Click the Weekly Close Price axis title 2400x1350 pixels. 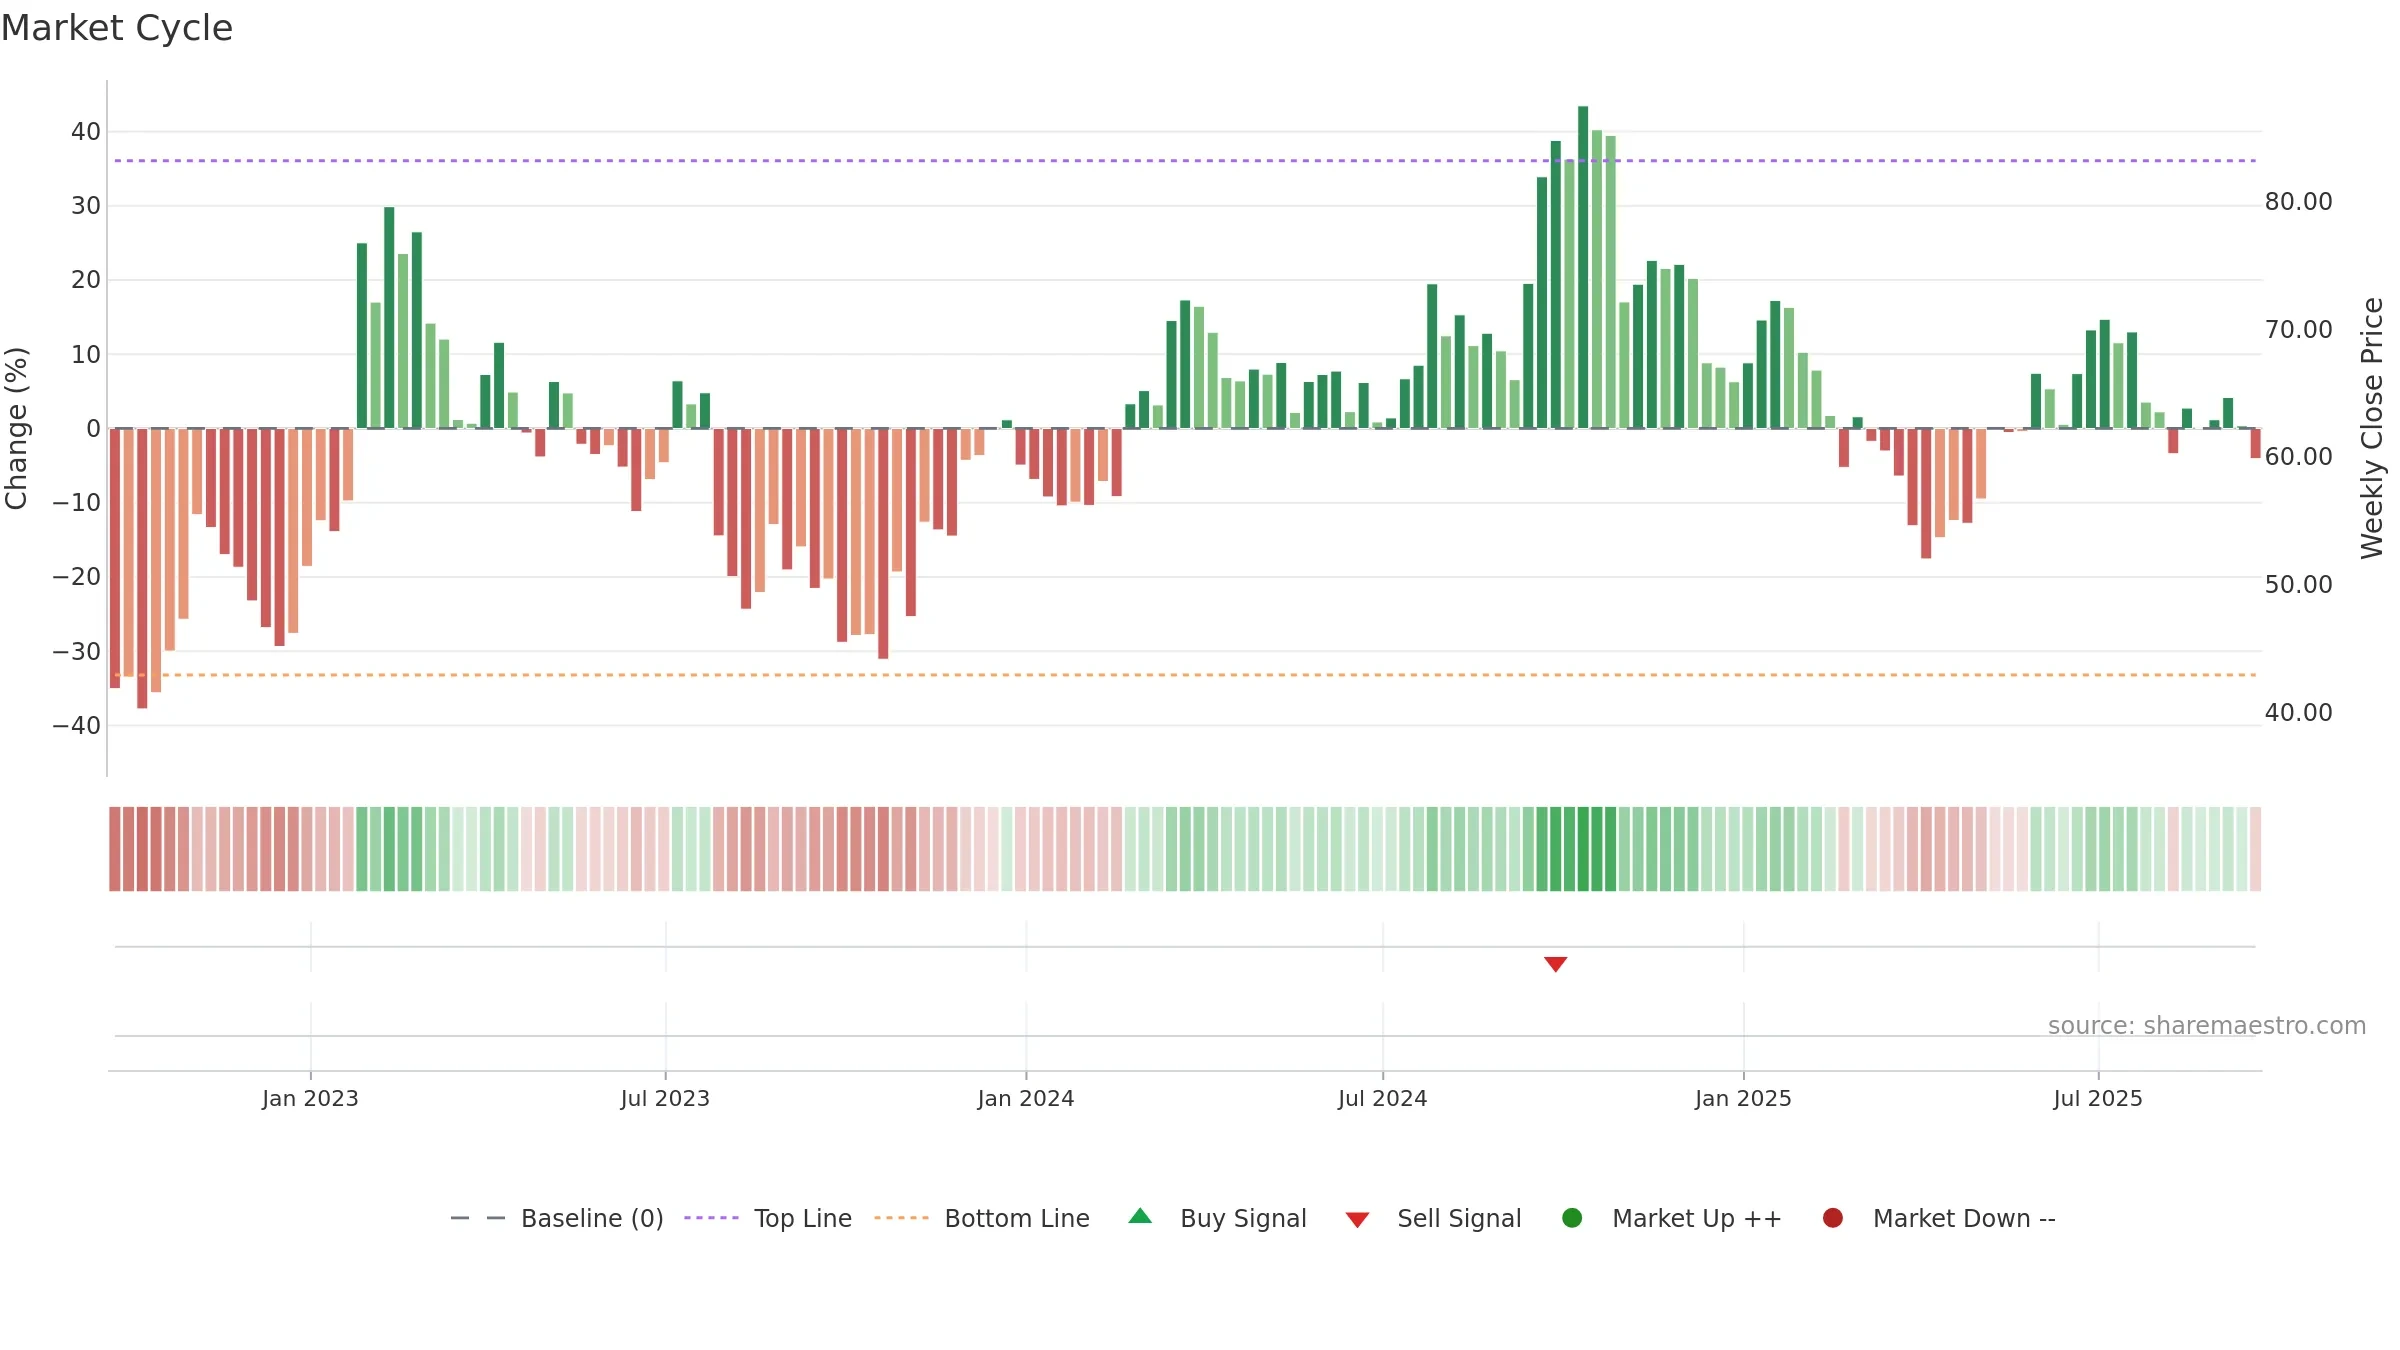pyautogui.click(x=2372, y=428)
